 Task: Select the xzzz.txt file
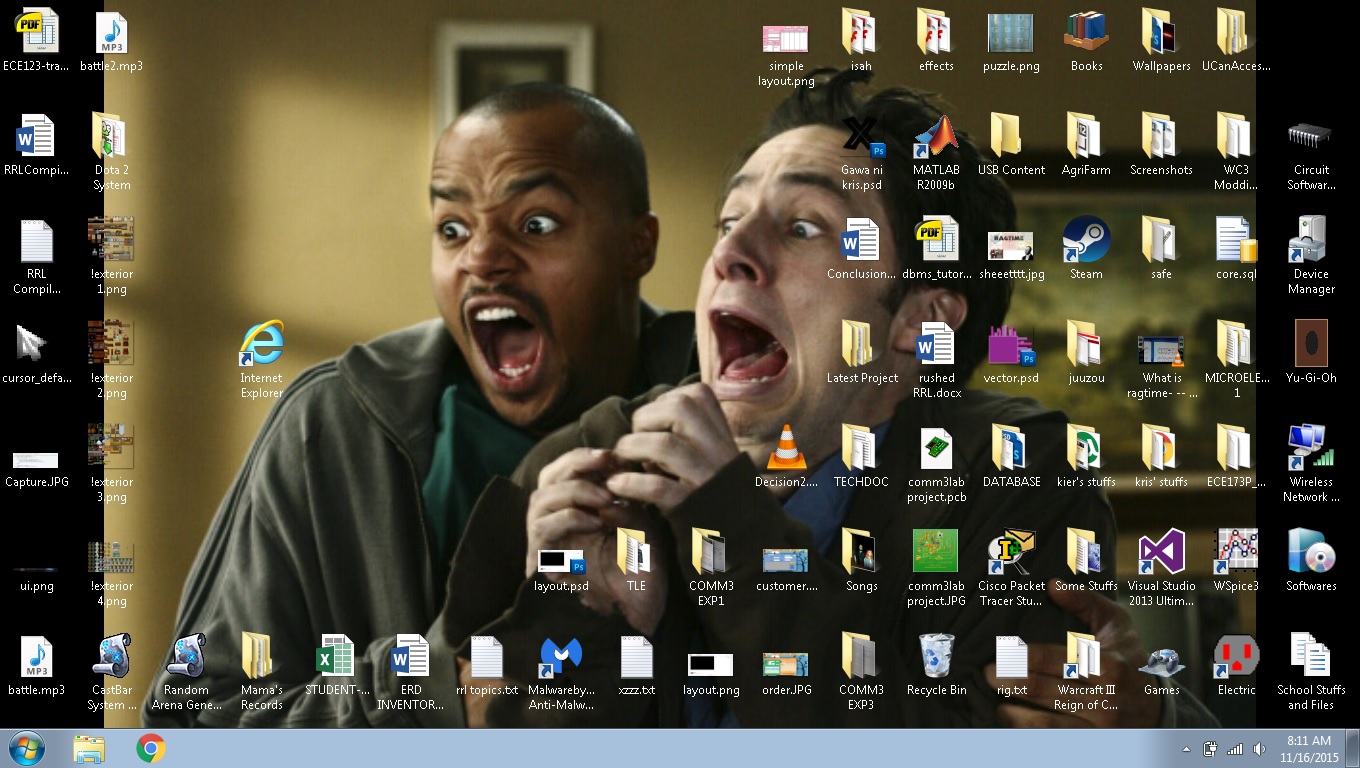[636, 657]
